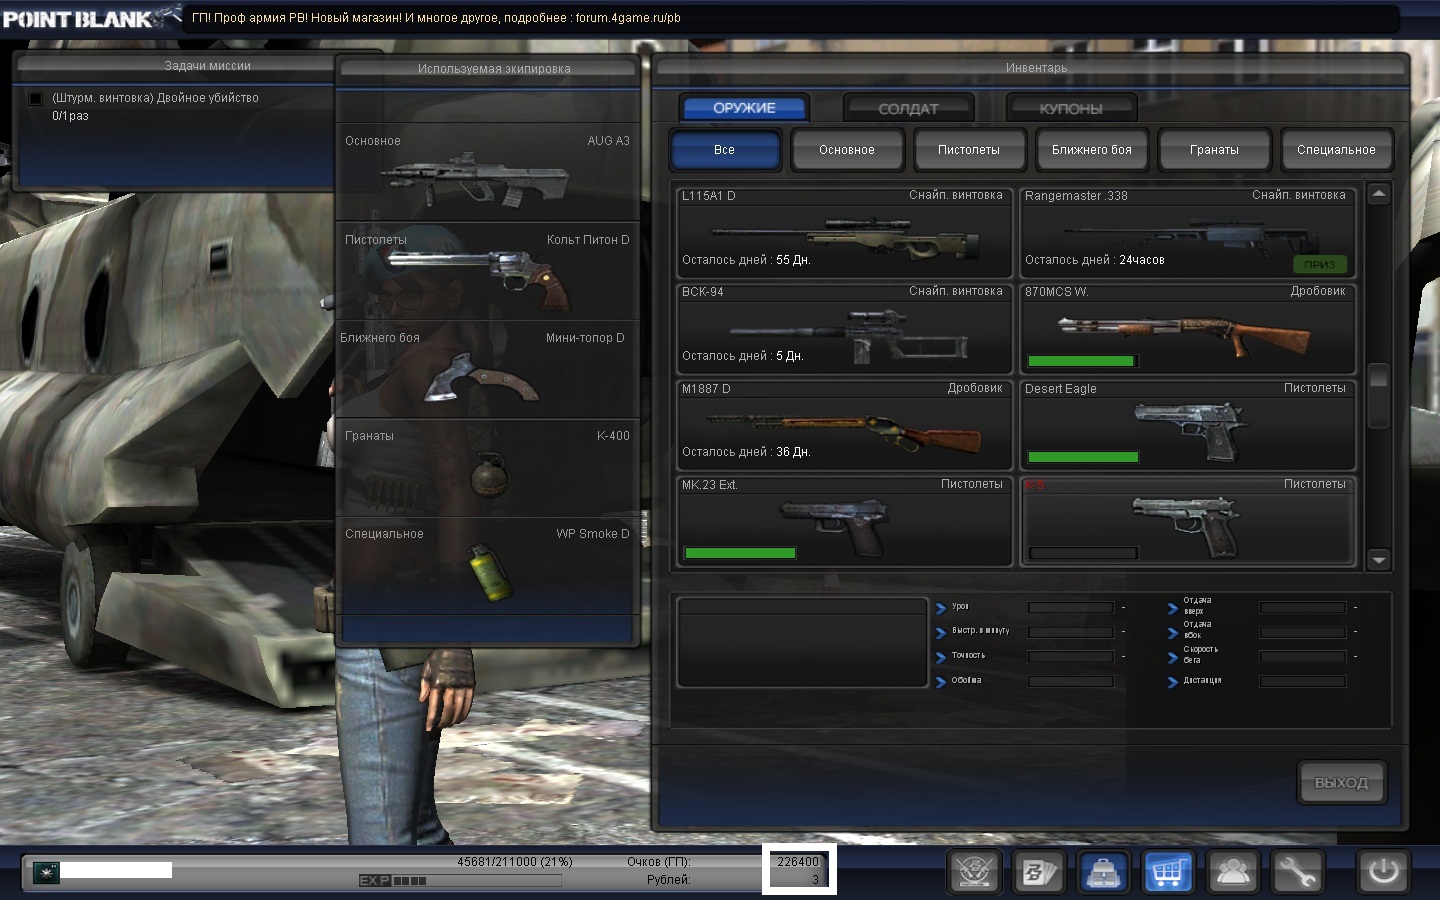Viewport: 1440px width, 900px height.
Task: Filter inventory by Пистолеты
Action: click(969, 150)
